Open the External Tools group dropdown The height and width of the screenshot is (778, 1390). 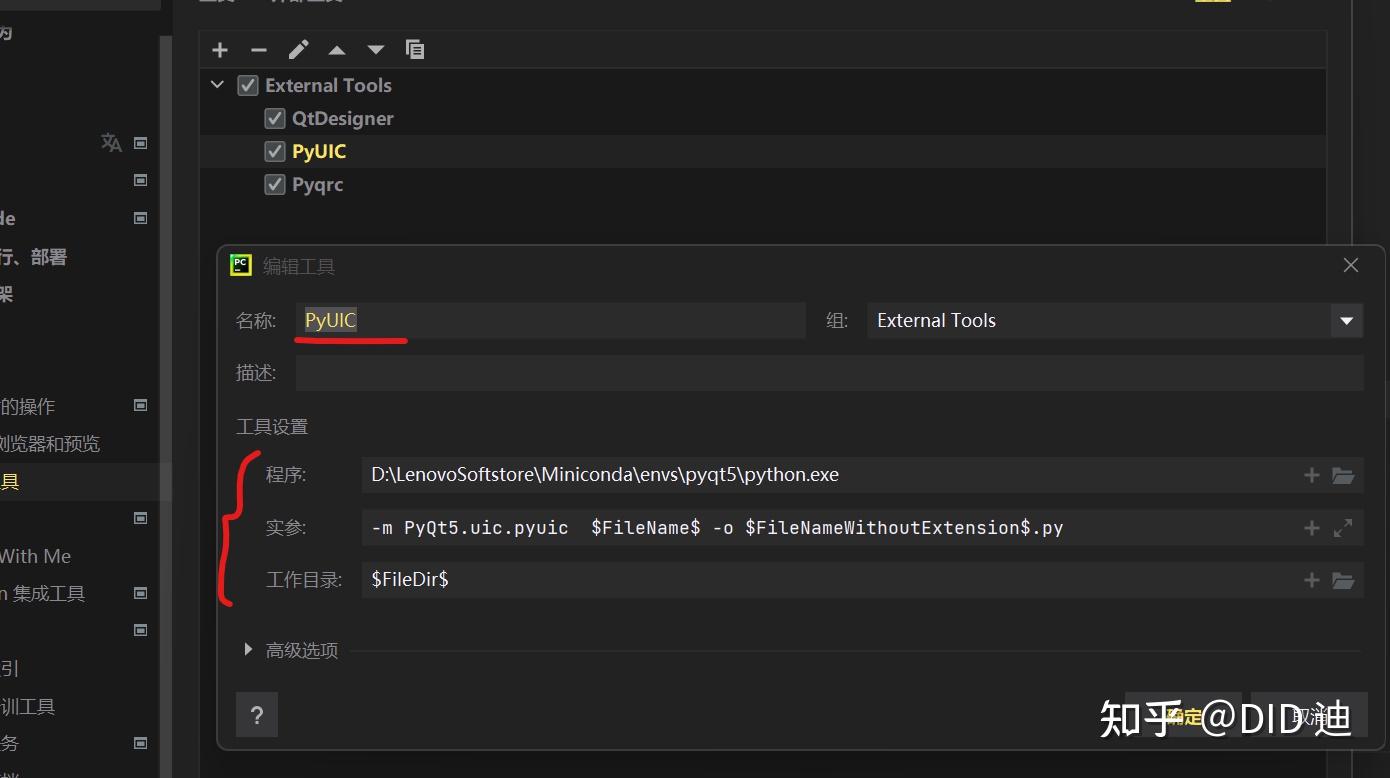[x=1346, y=321]
